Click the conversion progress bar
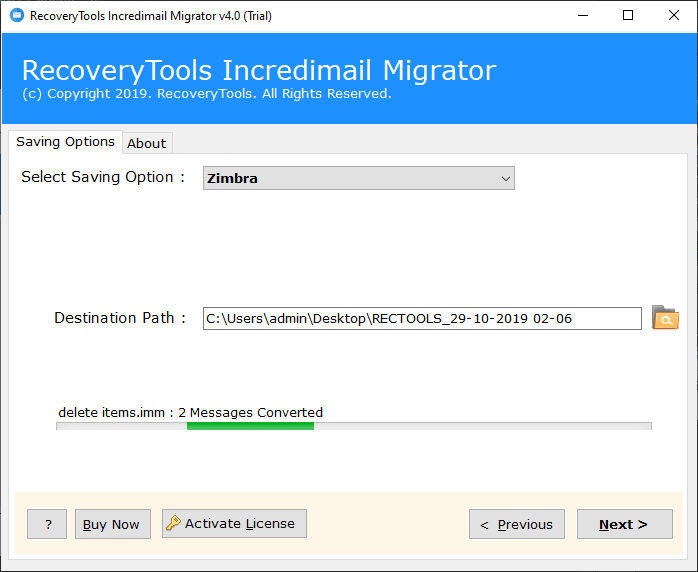This screenshot has height=572, width=698. 354,426
